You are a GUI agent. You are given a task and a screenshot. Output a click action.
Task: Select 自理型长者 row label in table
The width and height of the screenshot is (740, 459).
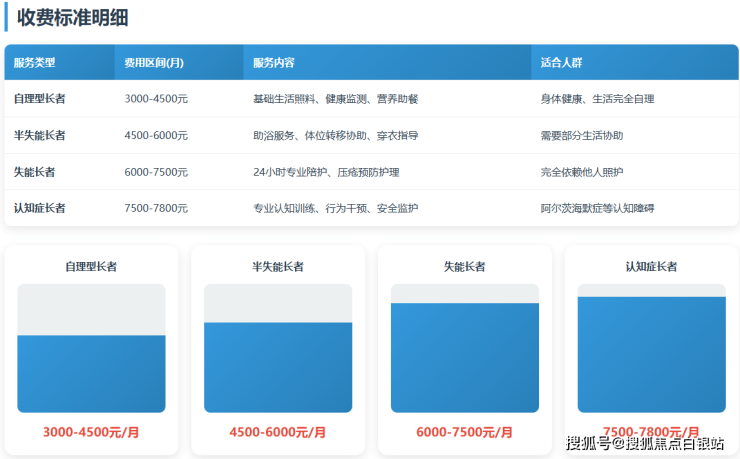pyautogui.click(x=40, y=99)
